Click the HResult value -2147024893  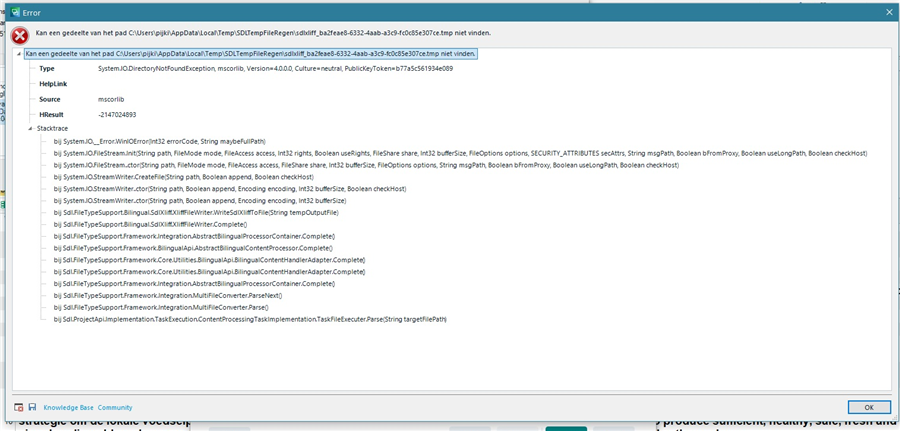tap(117, 115)
